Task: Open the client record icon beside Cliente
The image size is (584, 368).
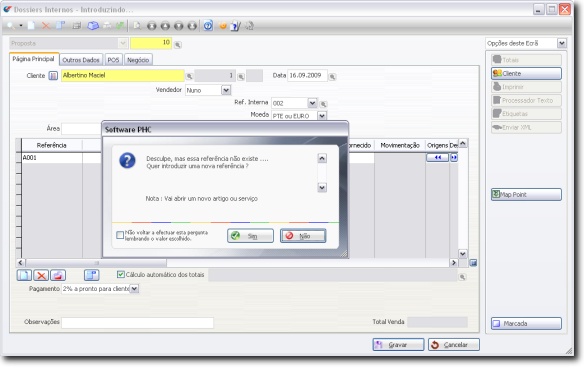Action: click(x=53, y=76)
